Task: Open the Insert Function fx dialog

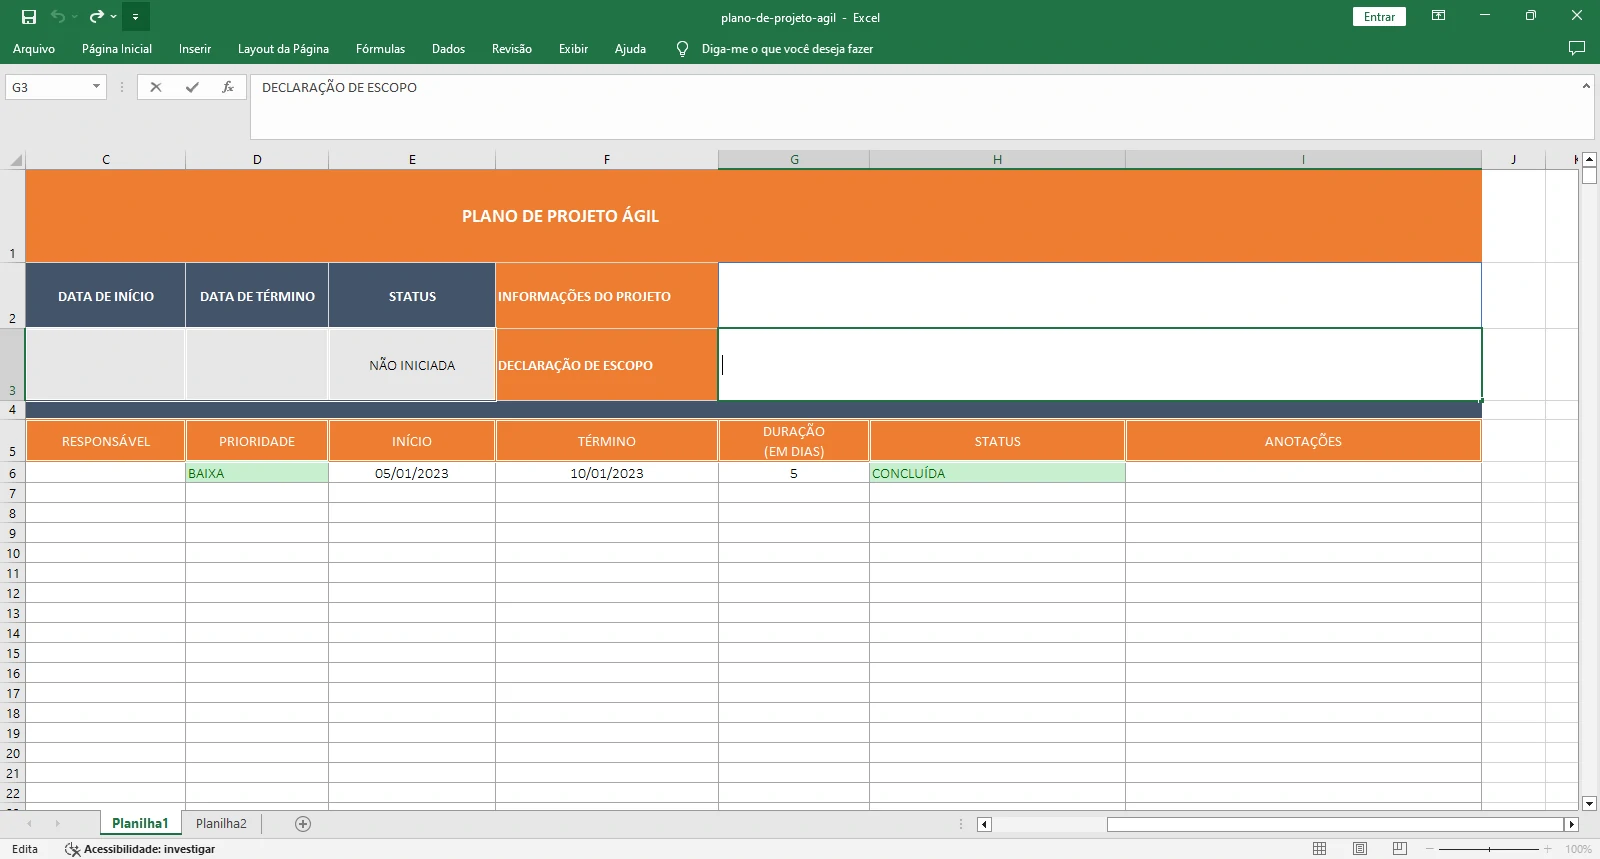Action: click(x=228, y=88)
